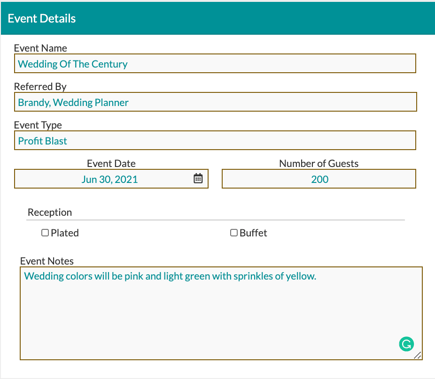Click the Number of Guests field

(x=319, y=179)
